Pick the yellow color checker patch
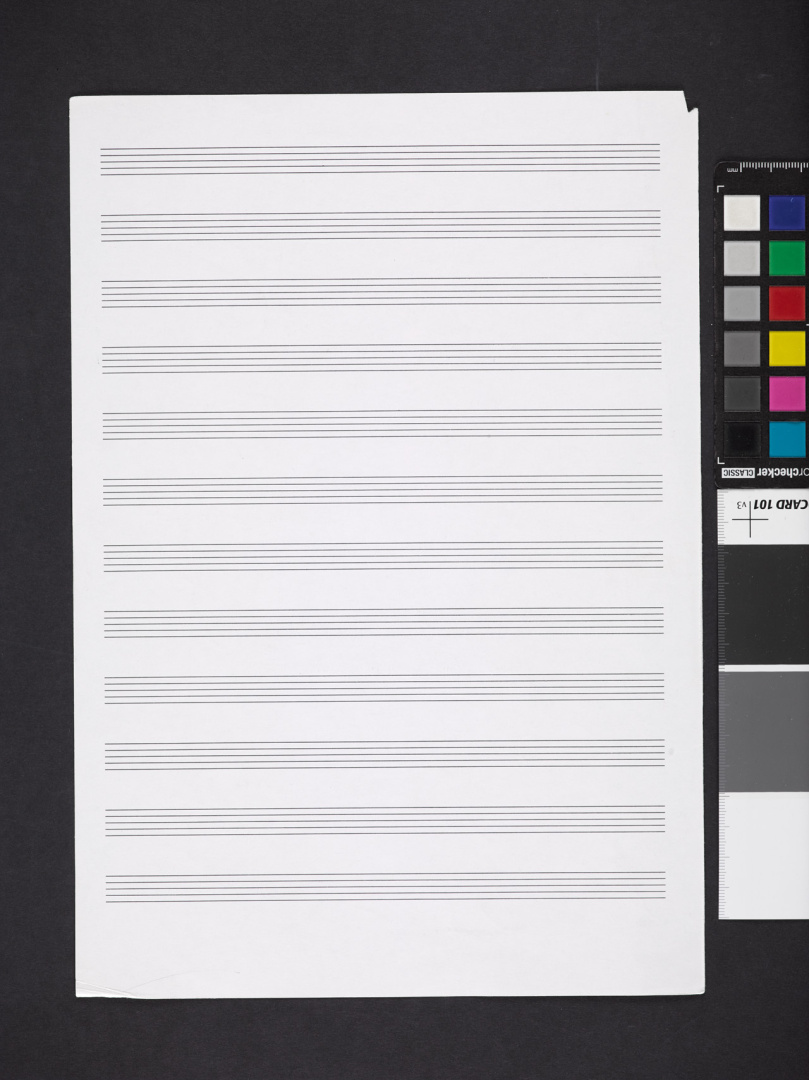The image size is (809, 1080). pyautogui.click(x=787, y=349)
